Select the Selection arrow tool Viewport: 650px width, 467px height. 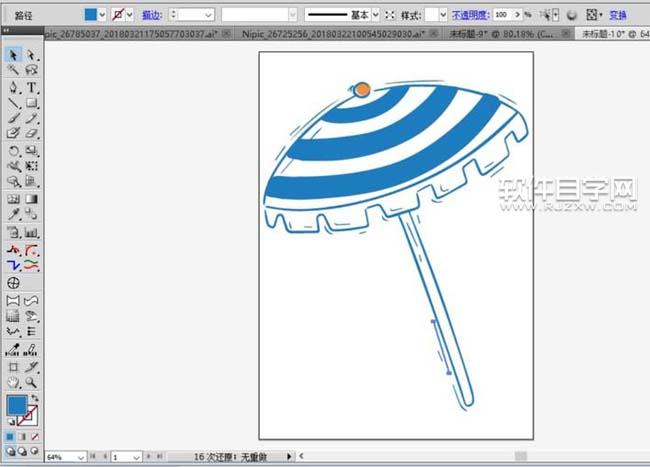[14, 55]
